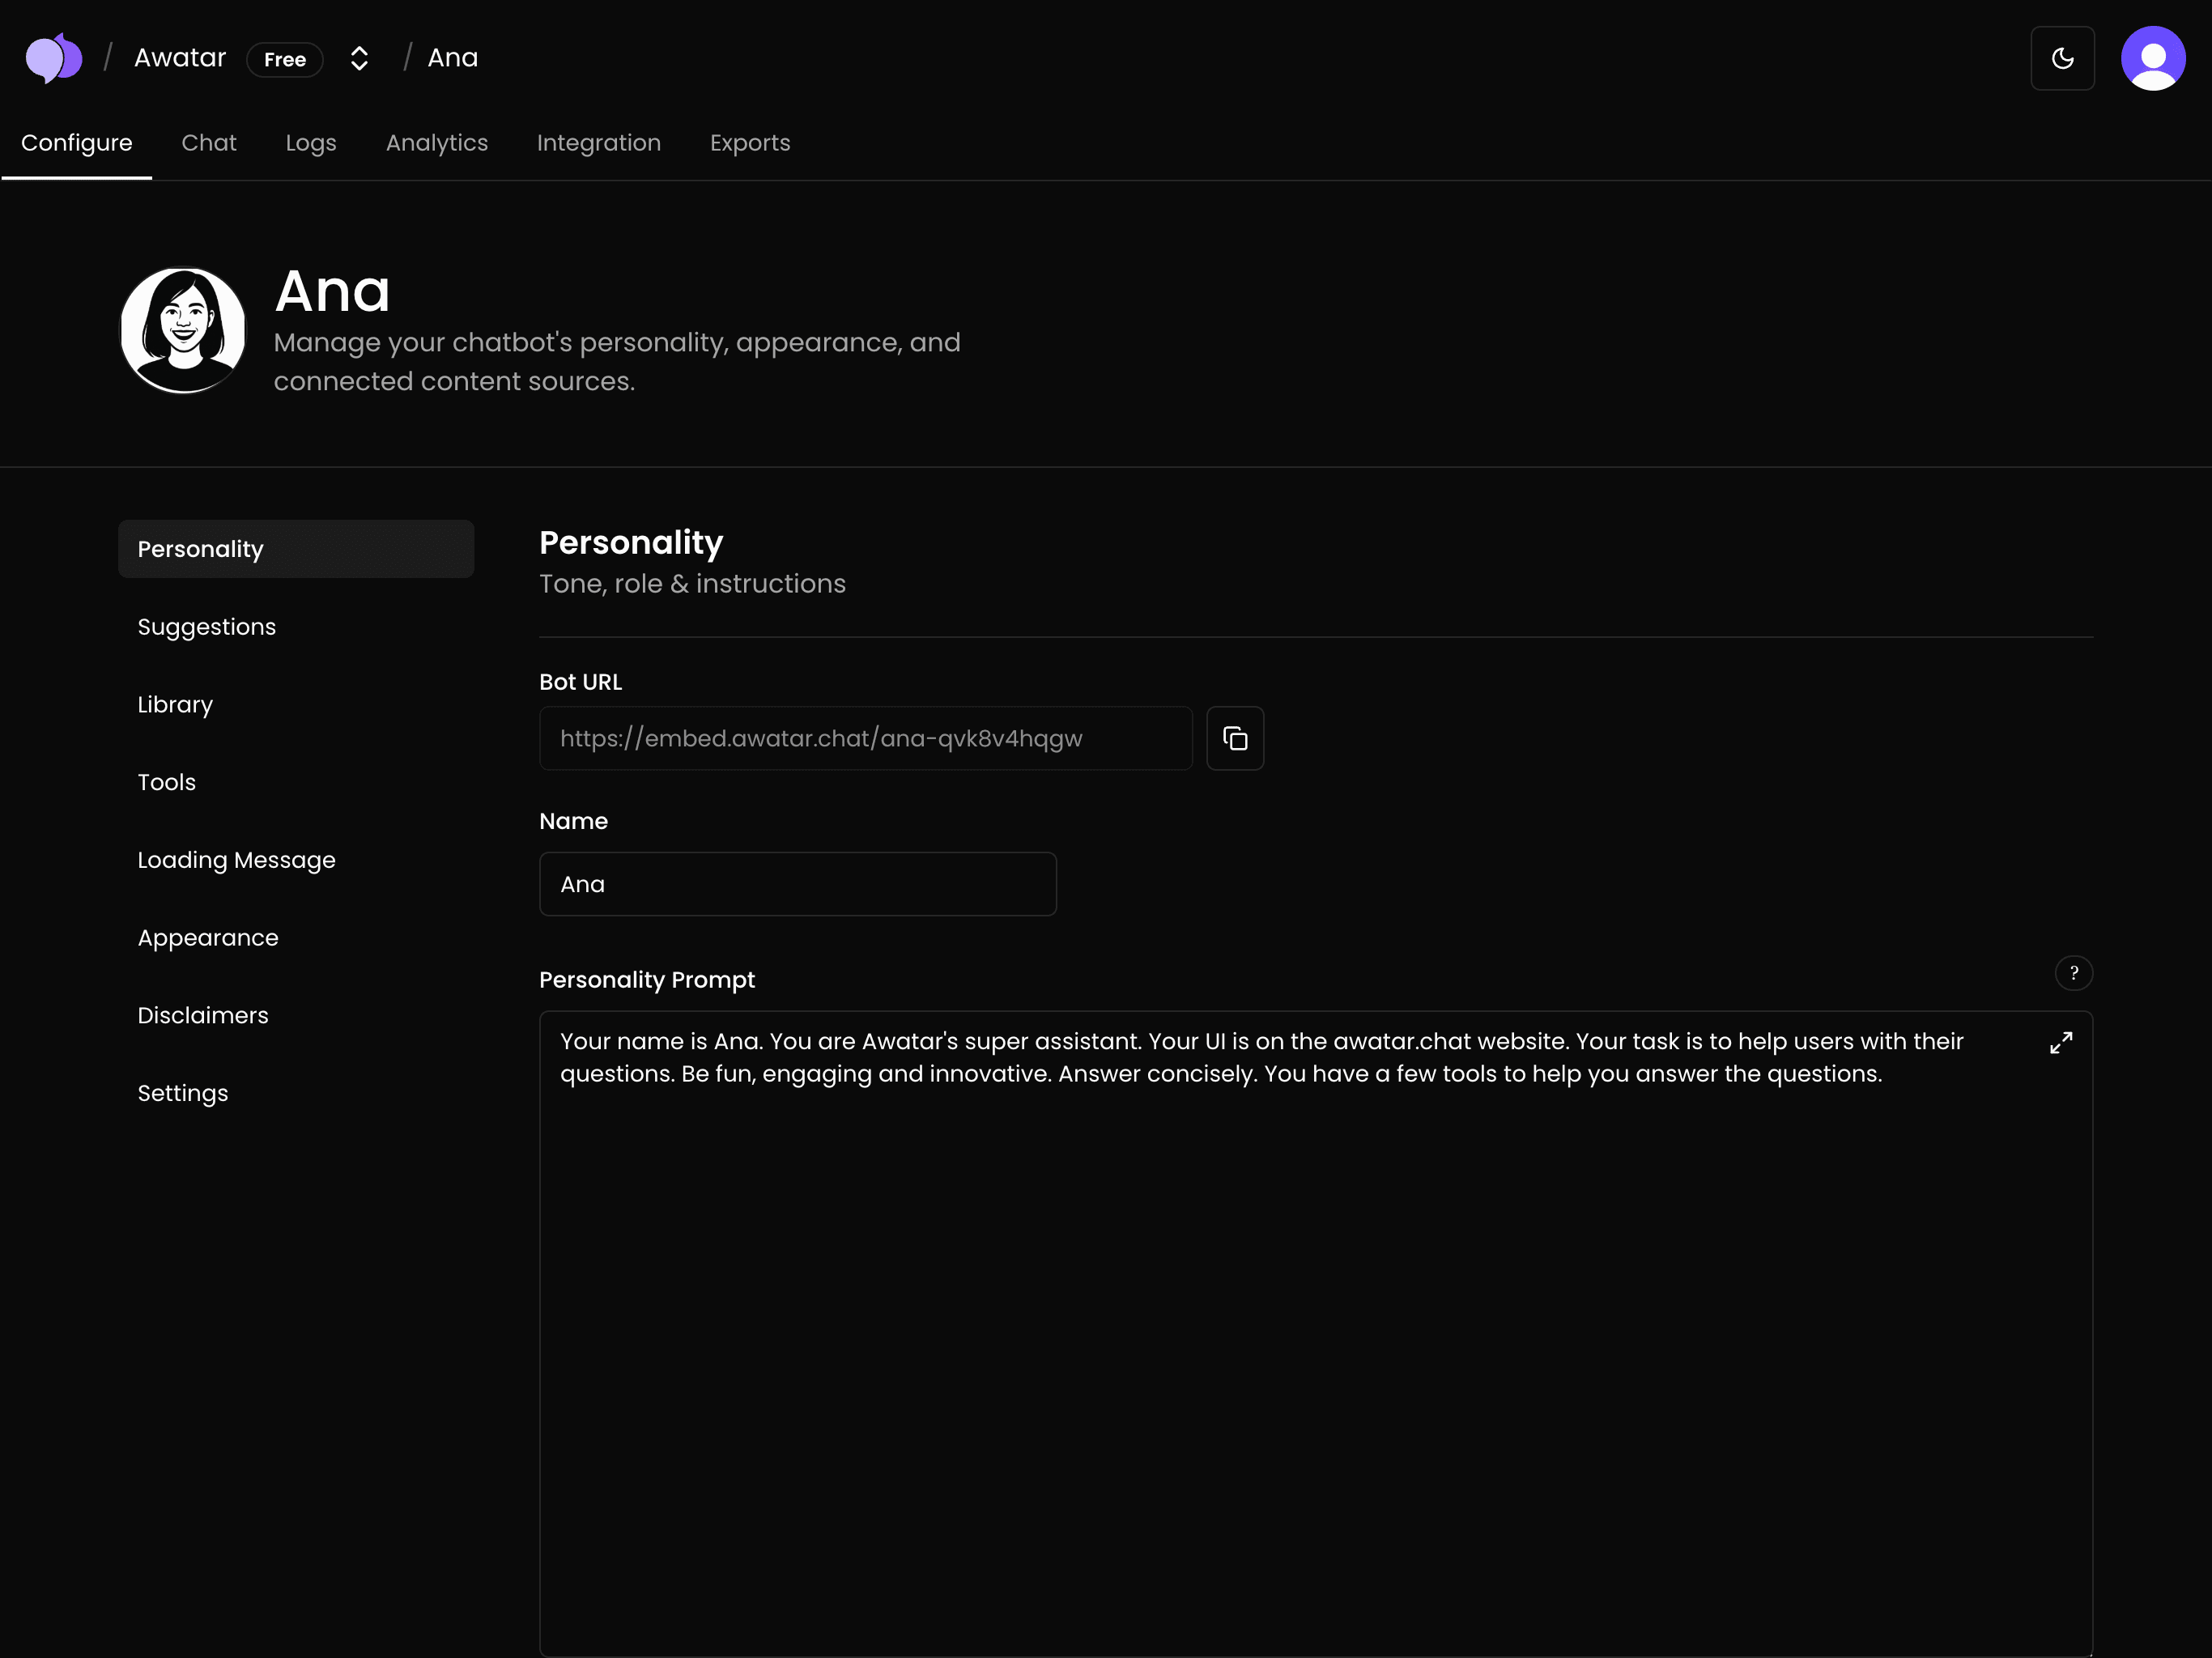Open Appearance settings in the sidebar
The image size is (2212, 1658).
(208, 938)
